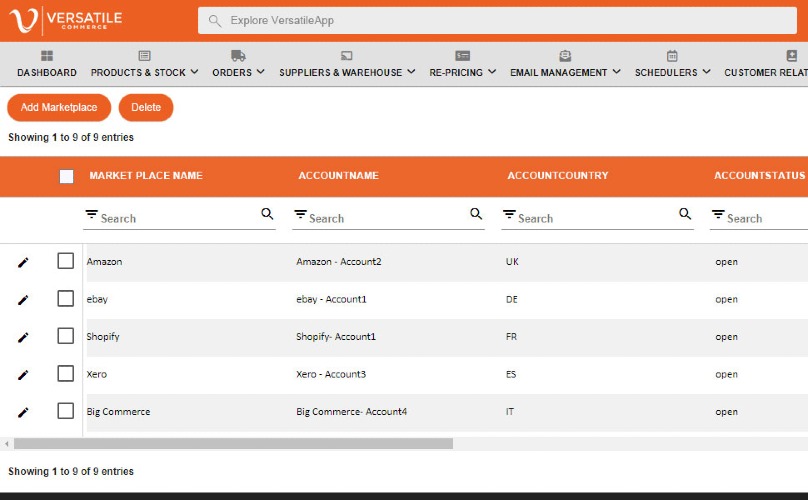Click the Versatile Commerce logo
Viewport: 808px width, 500px height.
(66, 21)
